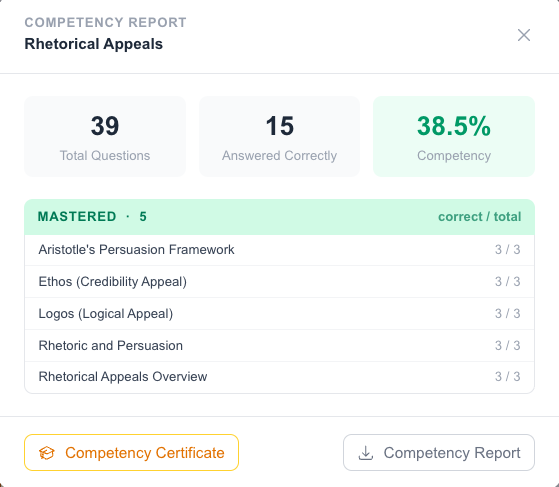Open the Competency Certificate button
Screen dimensions: 559x487
(x=131, y=452)
